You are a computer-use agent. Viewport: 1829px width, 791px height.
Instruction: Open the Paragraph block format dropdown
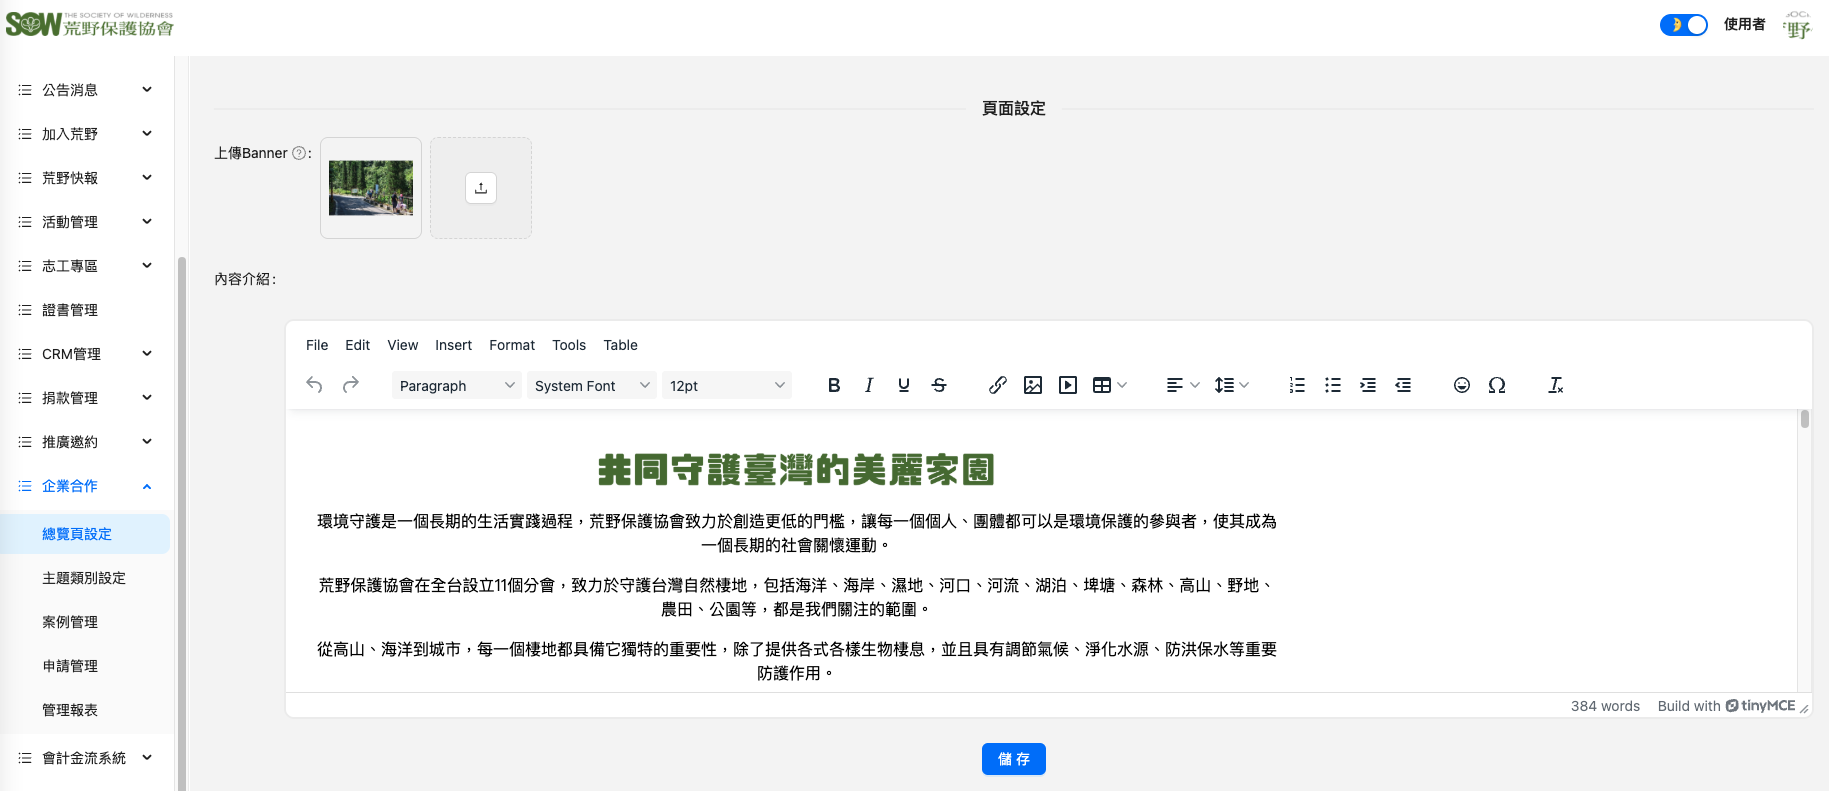coord(456,386)
